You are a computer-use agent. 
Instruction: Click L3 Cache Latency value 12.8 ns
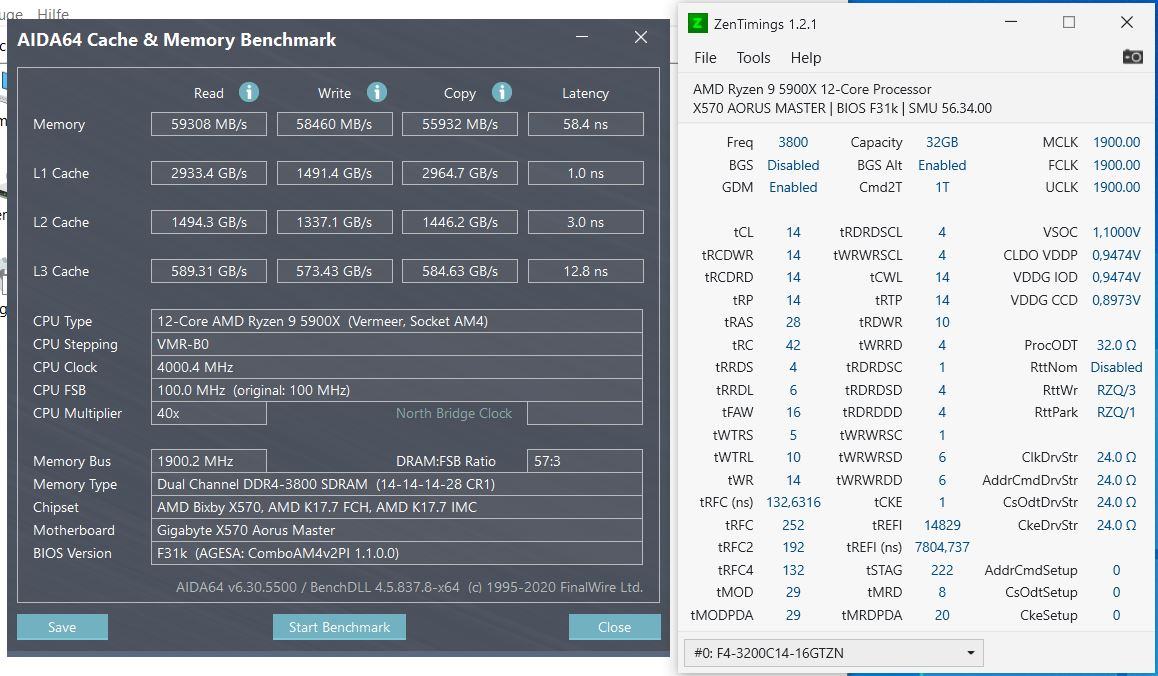pyautogui.click(x=586, y=271)
